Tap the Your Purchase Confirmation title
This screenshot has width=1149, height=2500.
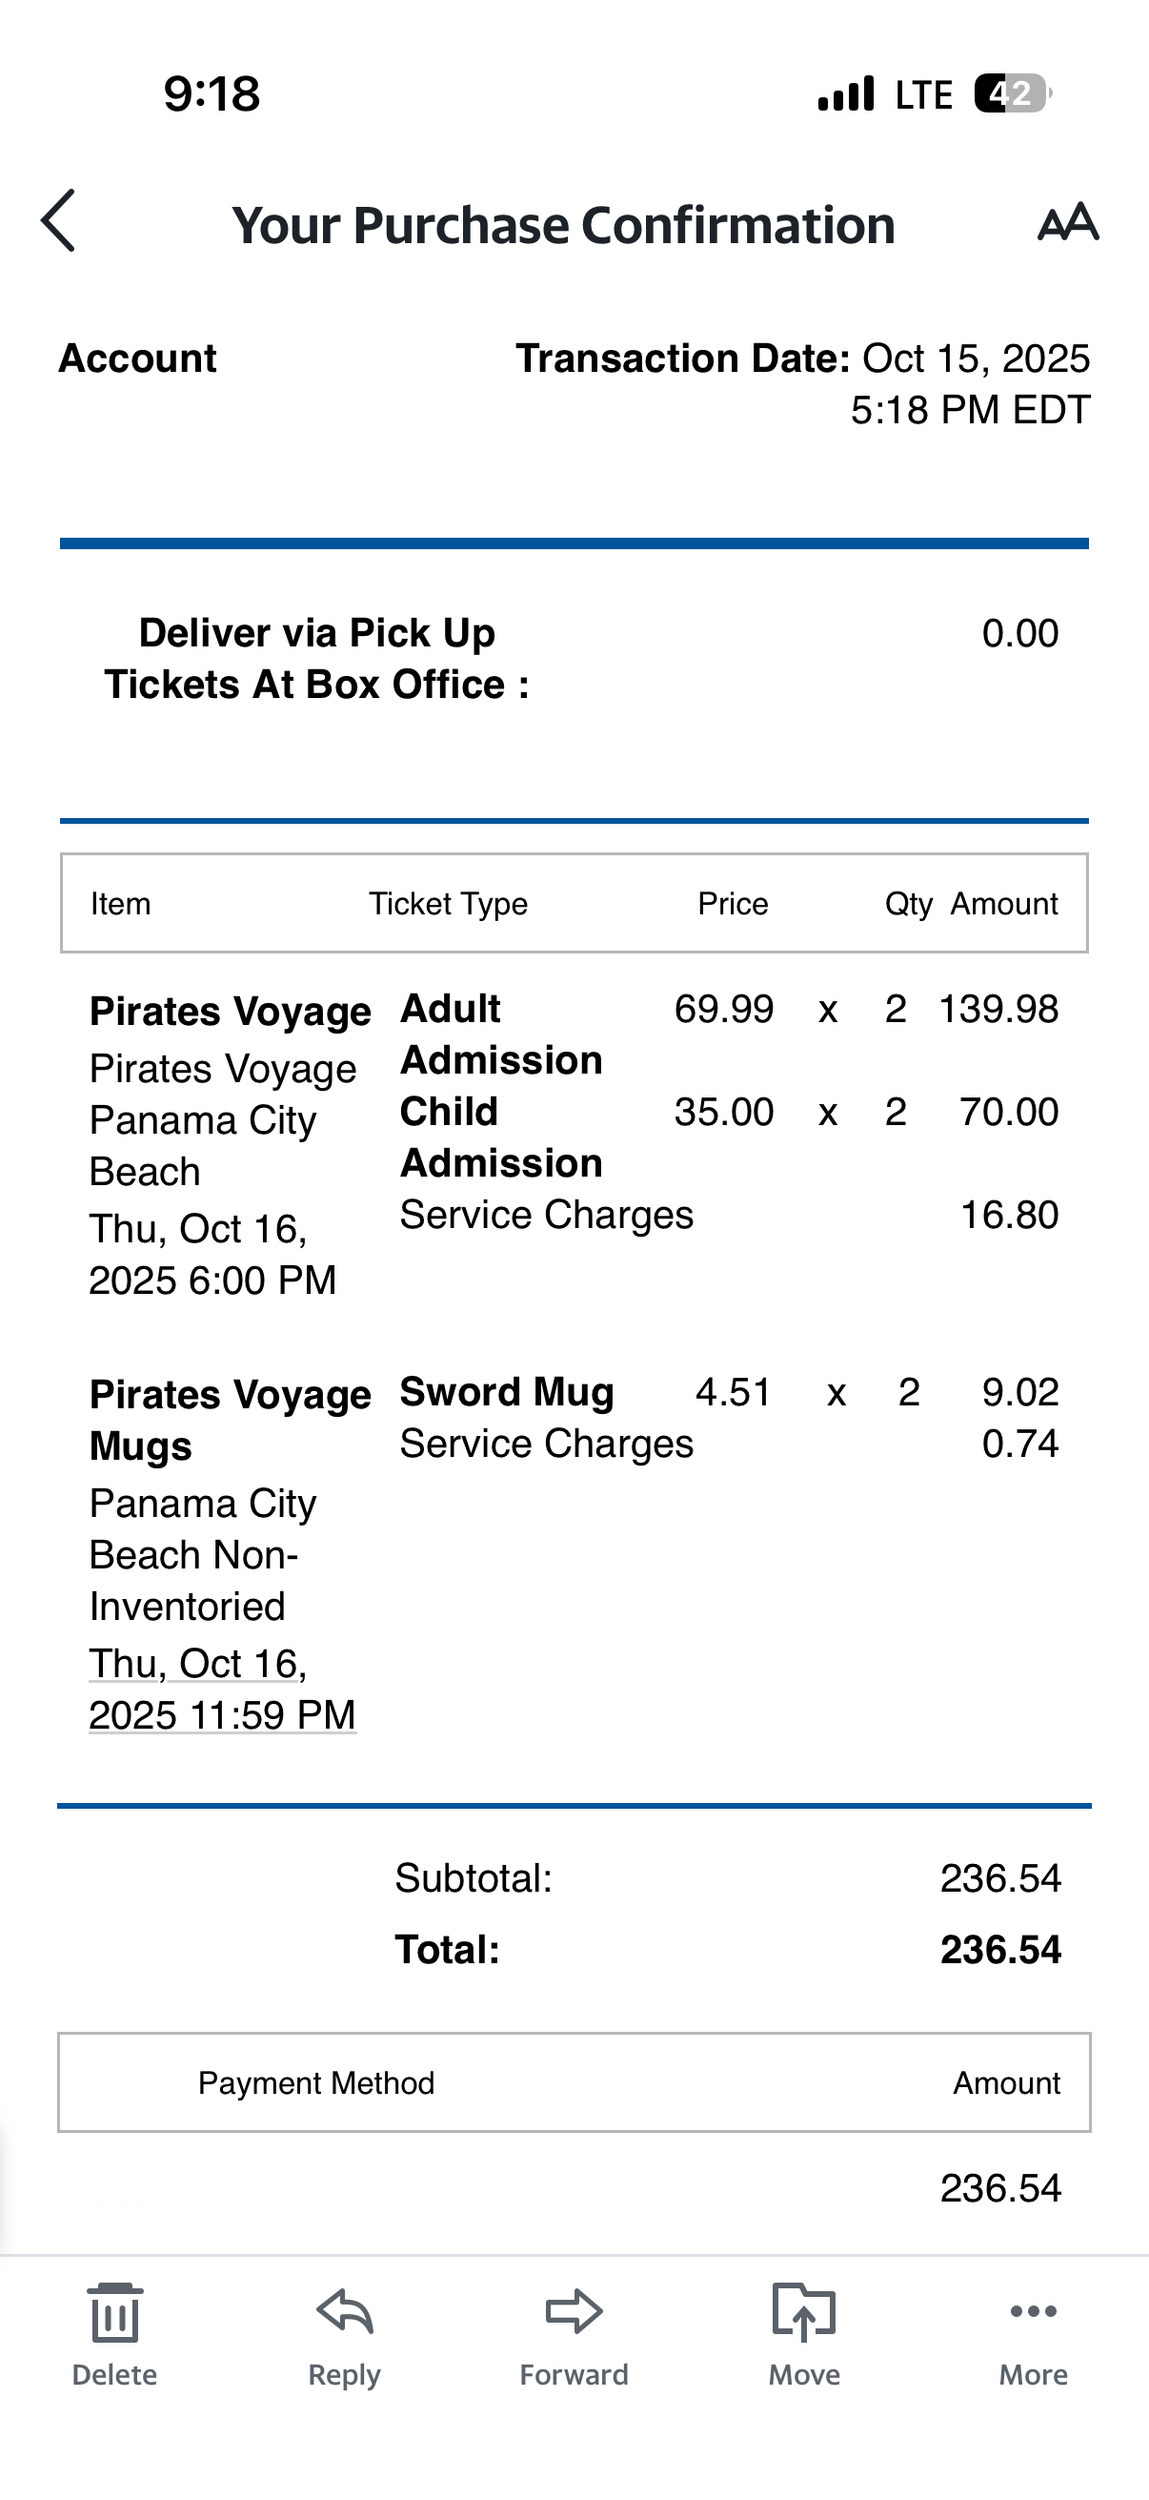(563, 225)
